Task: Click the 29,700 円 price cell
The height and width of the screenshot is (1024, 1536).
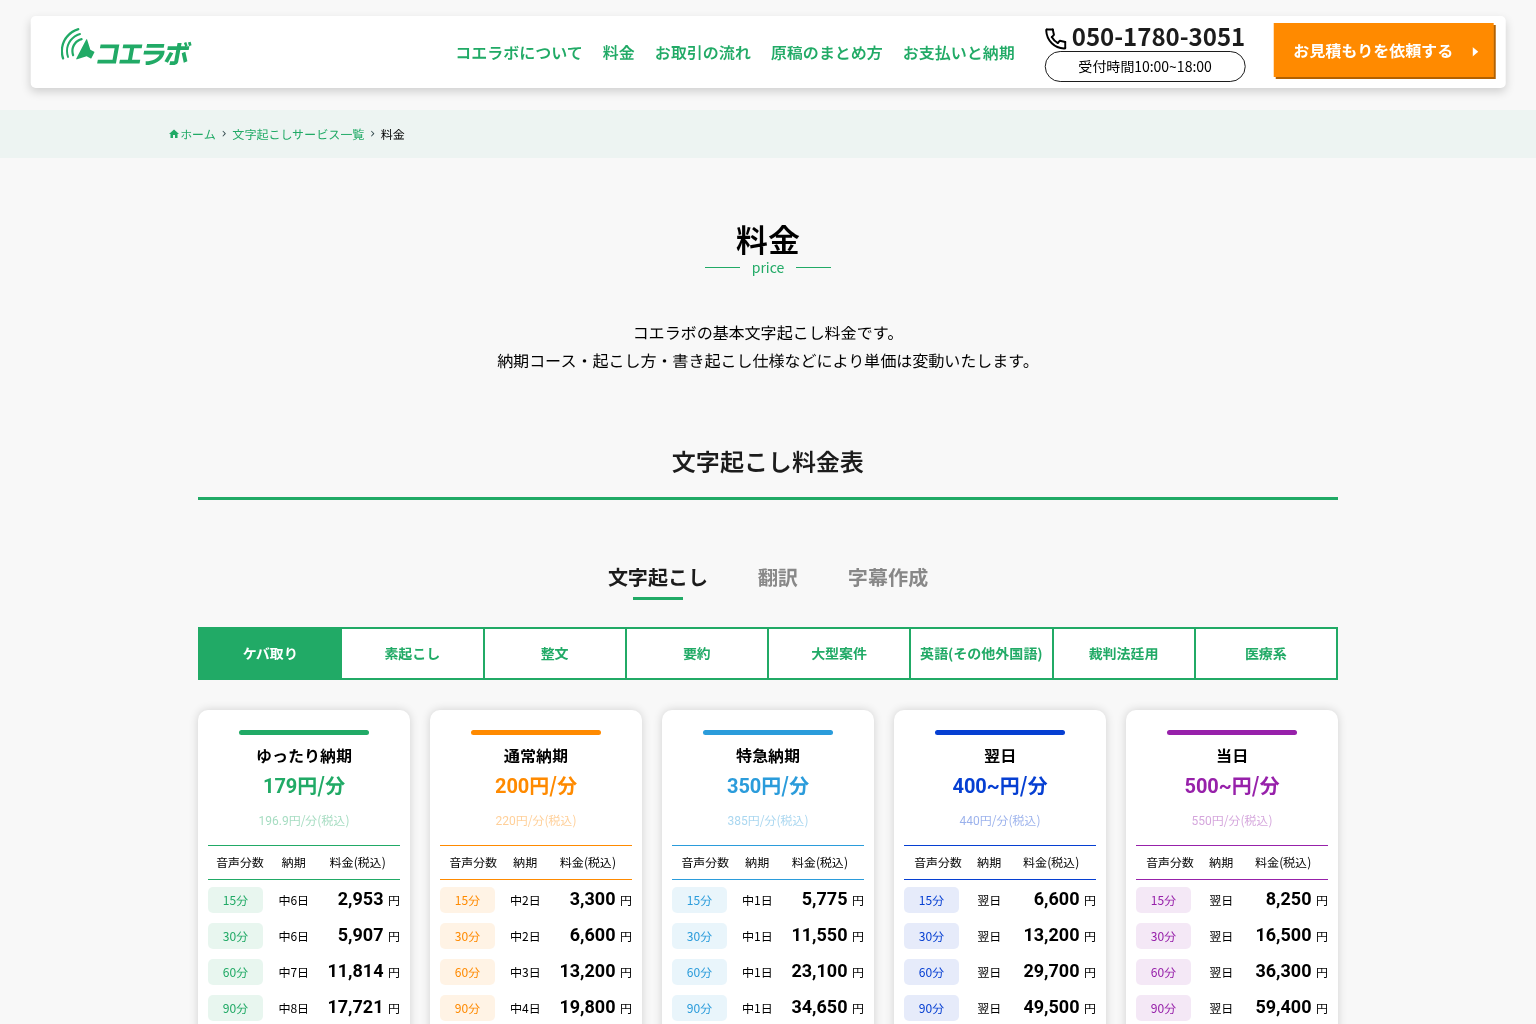Action: [1060, 971]
